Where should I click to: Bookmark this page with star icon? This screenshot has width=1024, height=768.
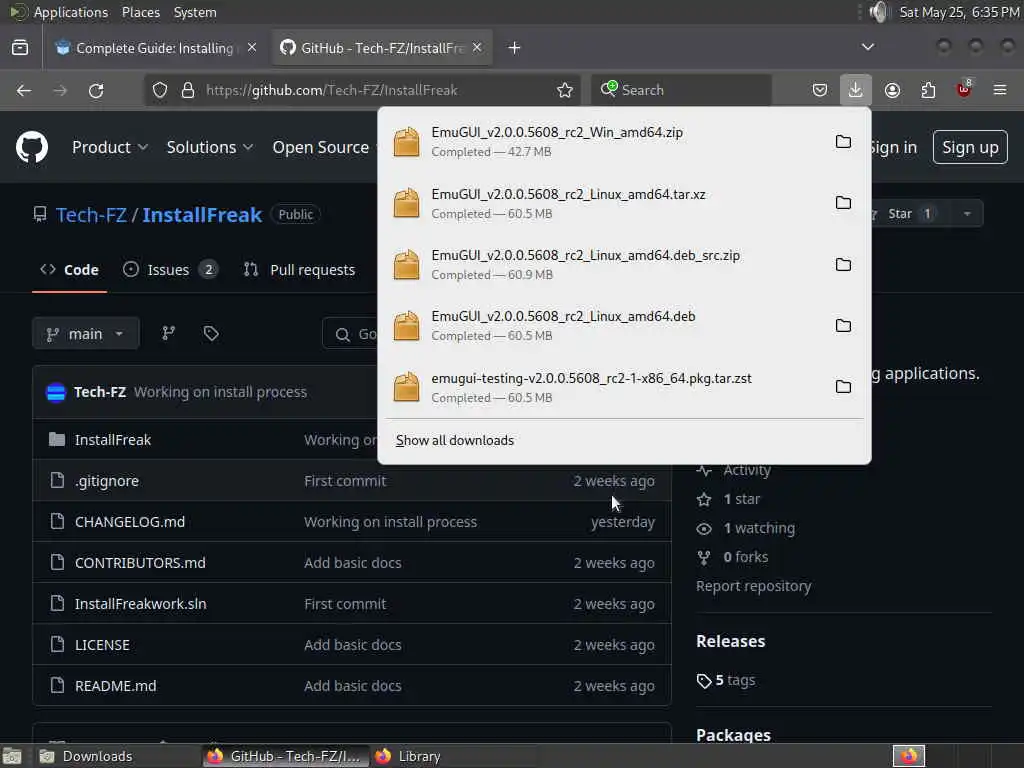point(565,90)
